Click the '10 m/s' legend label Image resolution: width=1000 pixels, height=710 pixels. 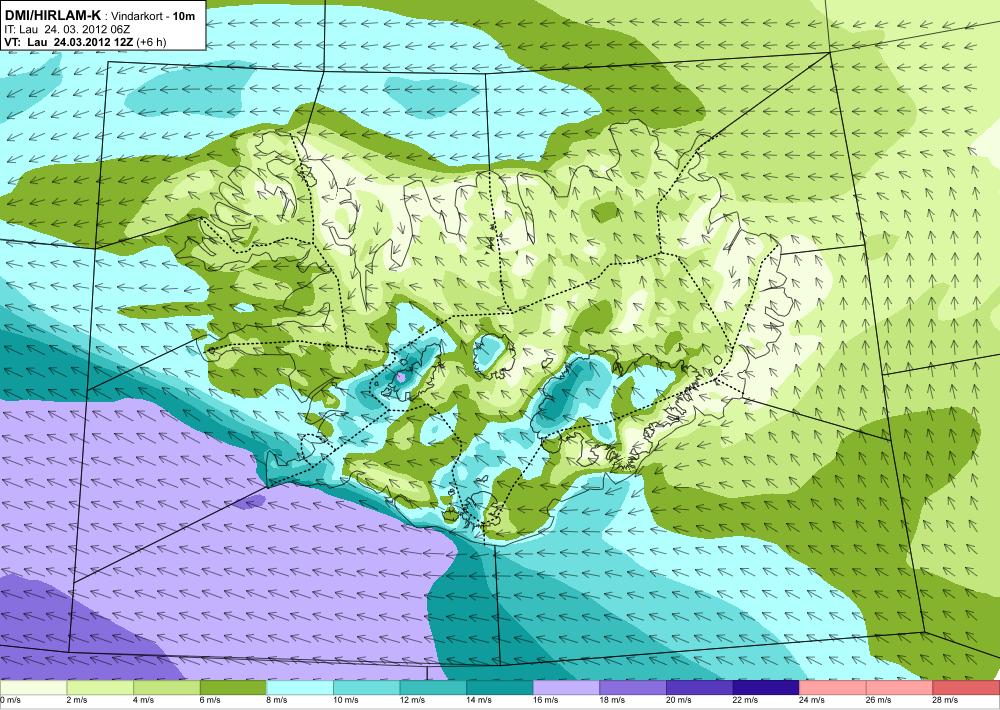point(346,700)
